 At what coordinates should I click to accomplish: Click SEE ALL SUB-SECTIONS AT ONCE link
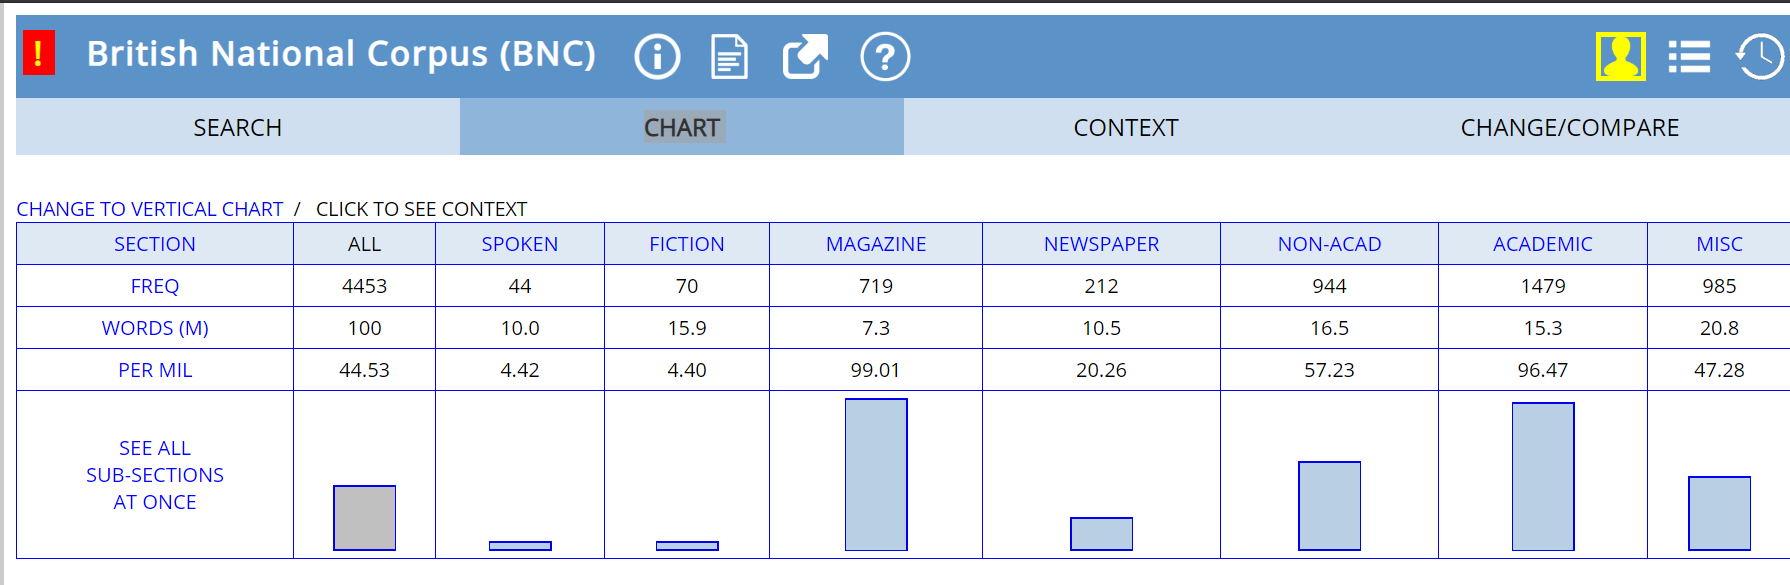[x=155, y=475]
